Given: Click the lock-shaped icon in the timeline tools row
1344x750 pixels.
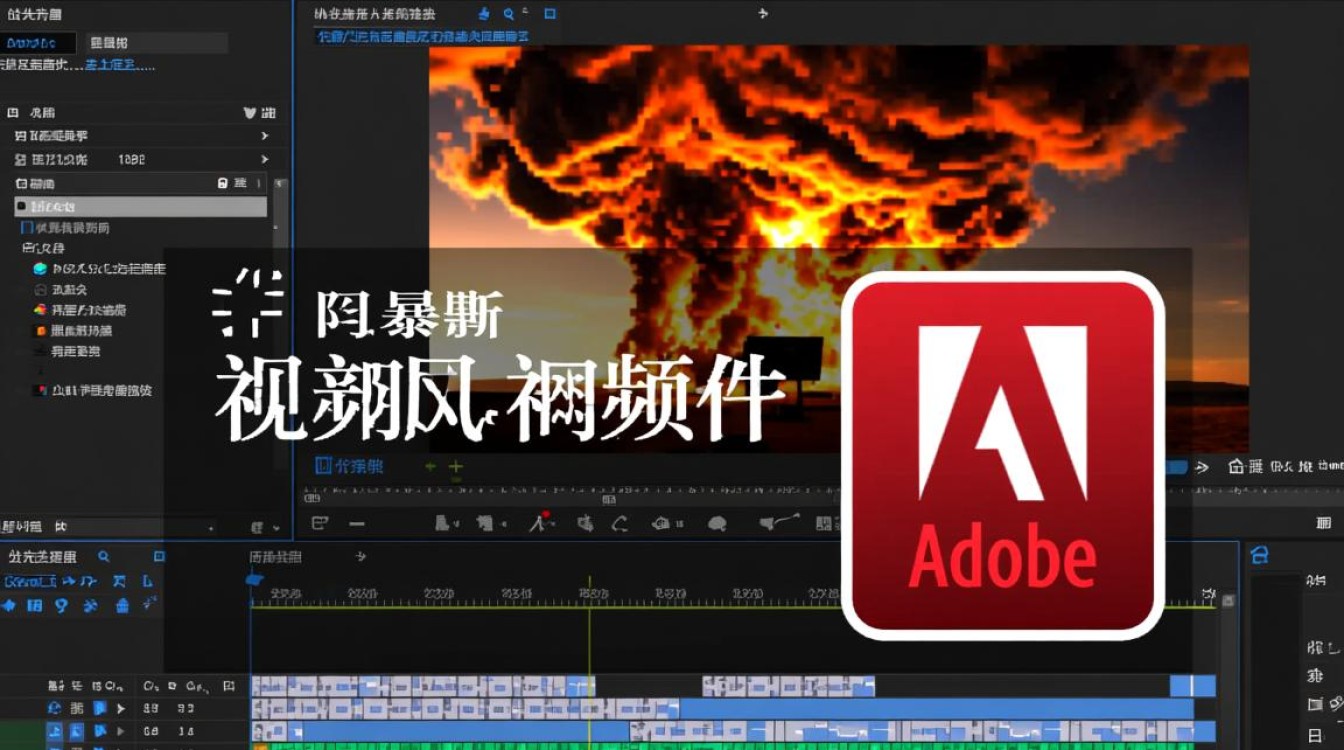Looking at the screenshot, I should (x=122, y=605).
